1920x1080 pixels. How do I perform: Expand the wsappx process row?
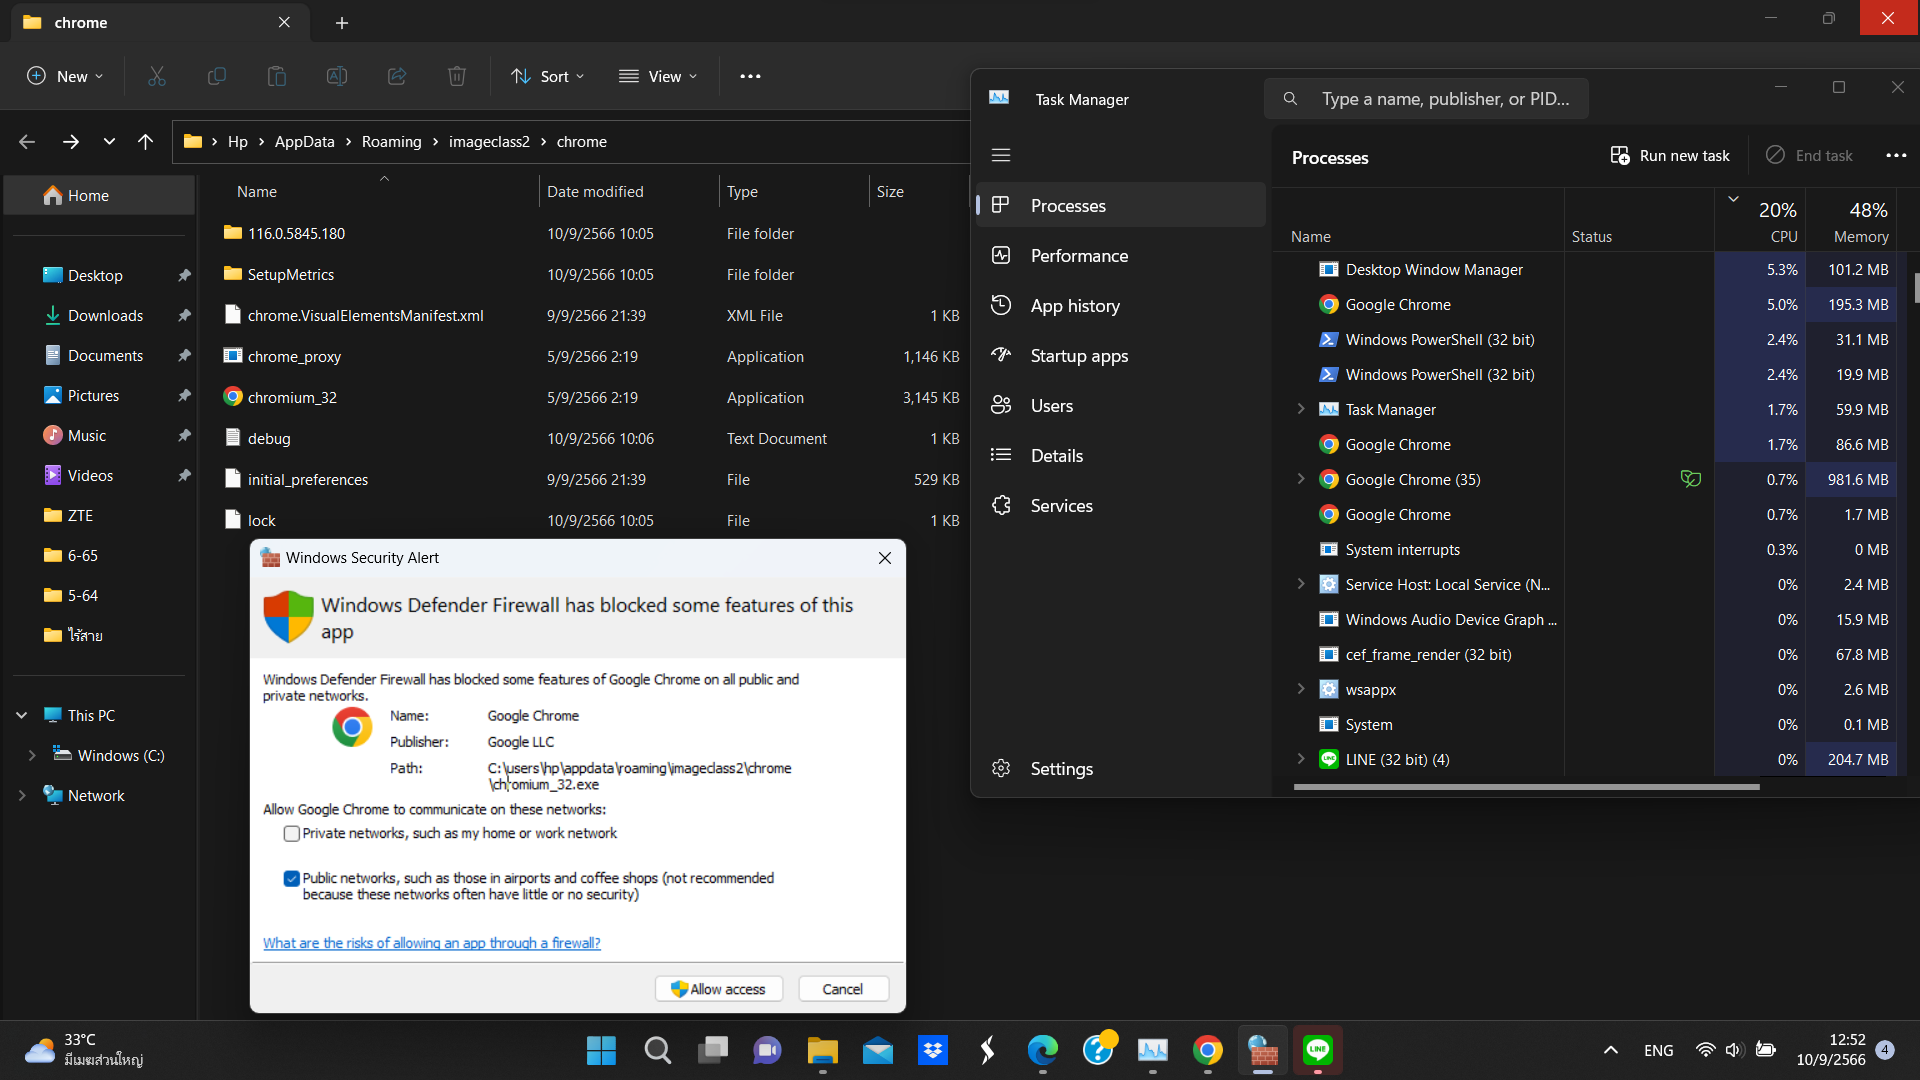(1301, 689)
